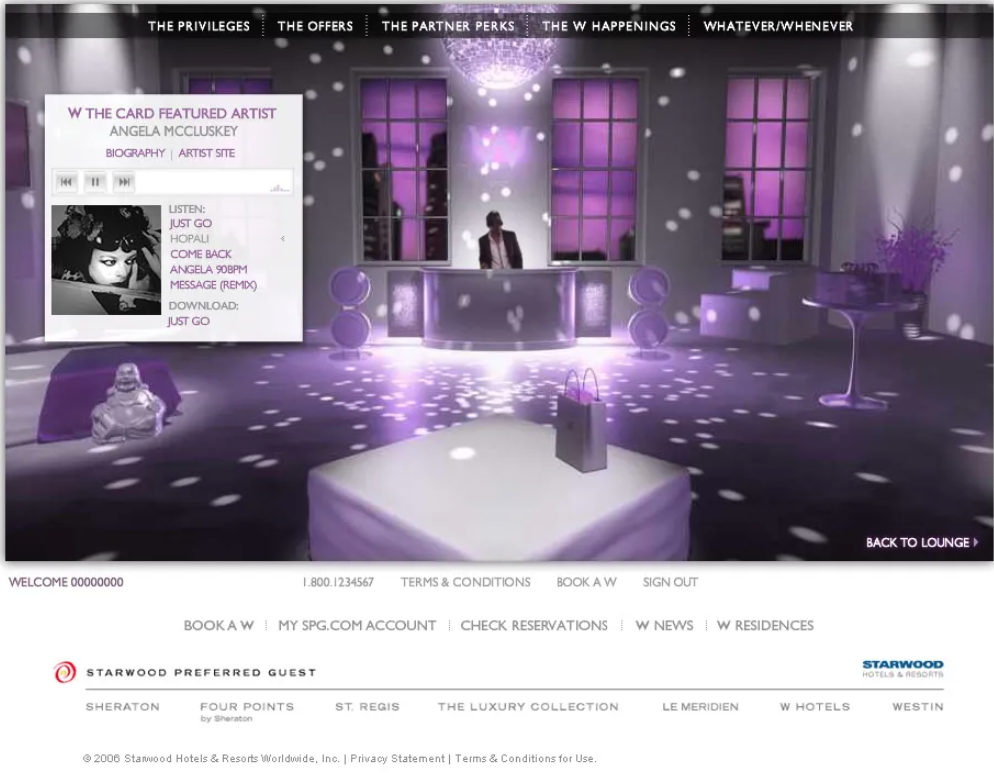994x784 pixels.
Task: Expand the WHATEVER/WHENEVER section
Action: [780, 25]
